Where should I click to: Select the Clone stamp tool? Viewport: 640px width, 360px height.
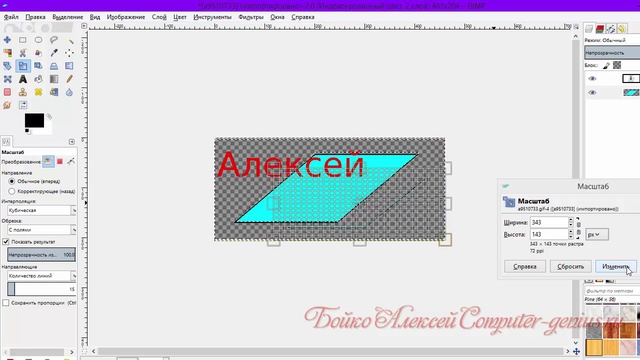23,92
